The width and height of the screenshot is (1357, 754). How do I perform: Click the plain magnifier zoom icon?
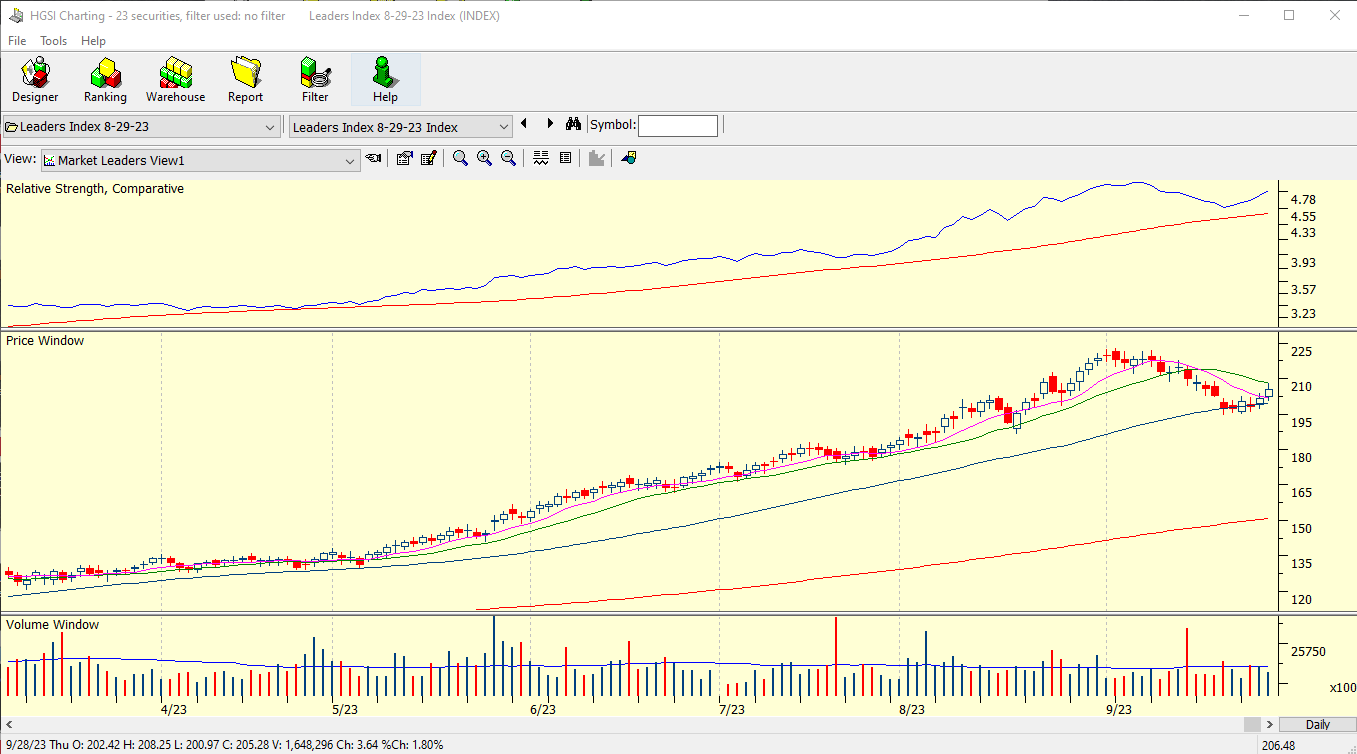[x=460, y=158]
